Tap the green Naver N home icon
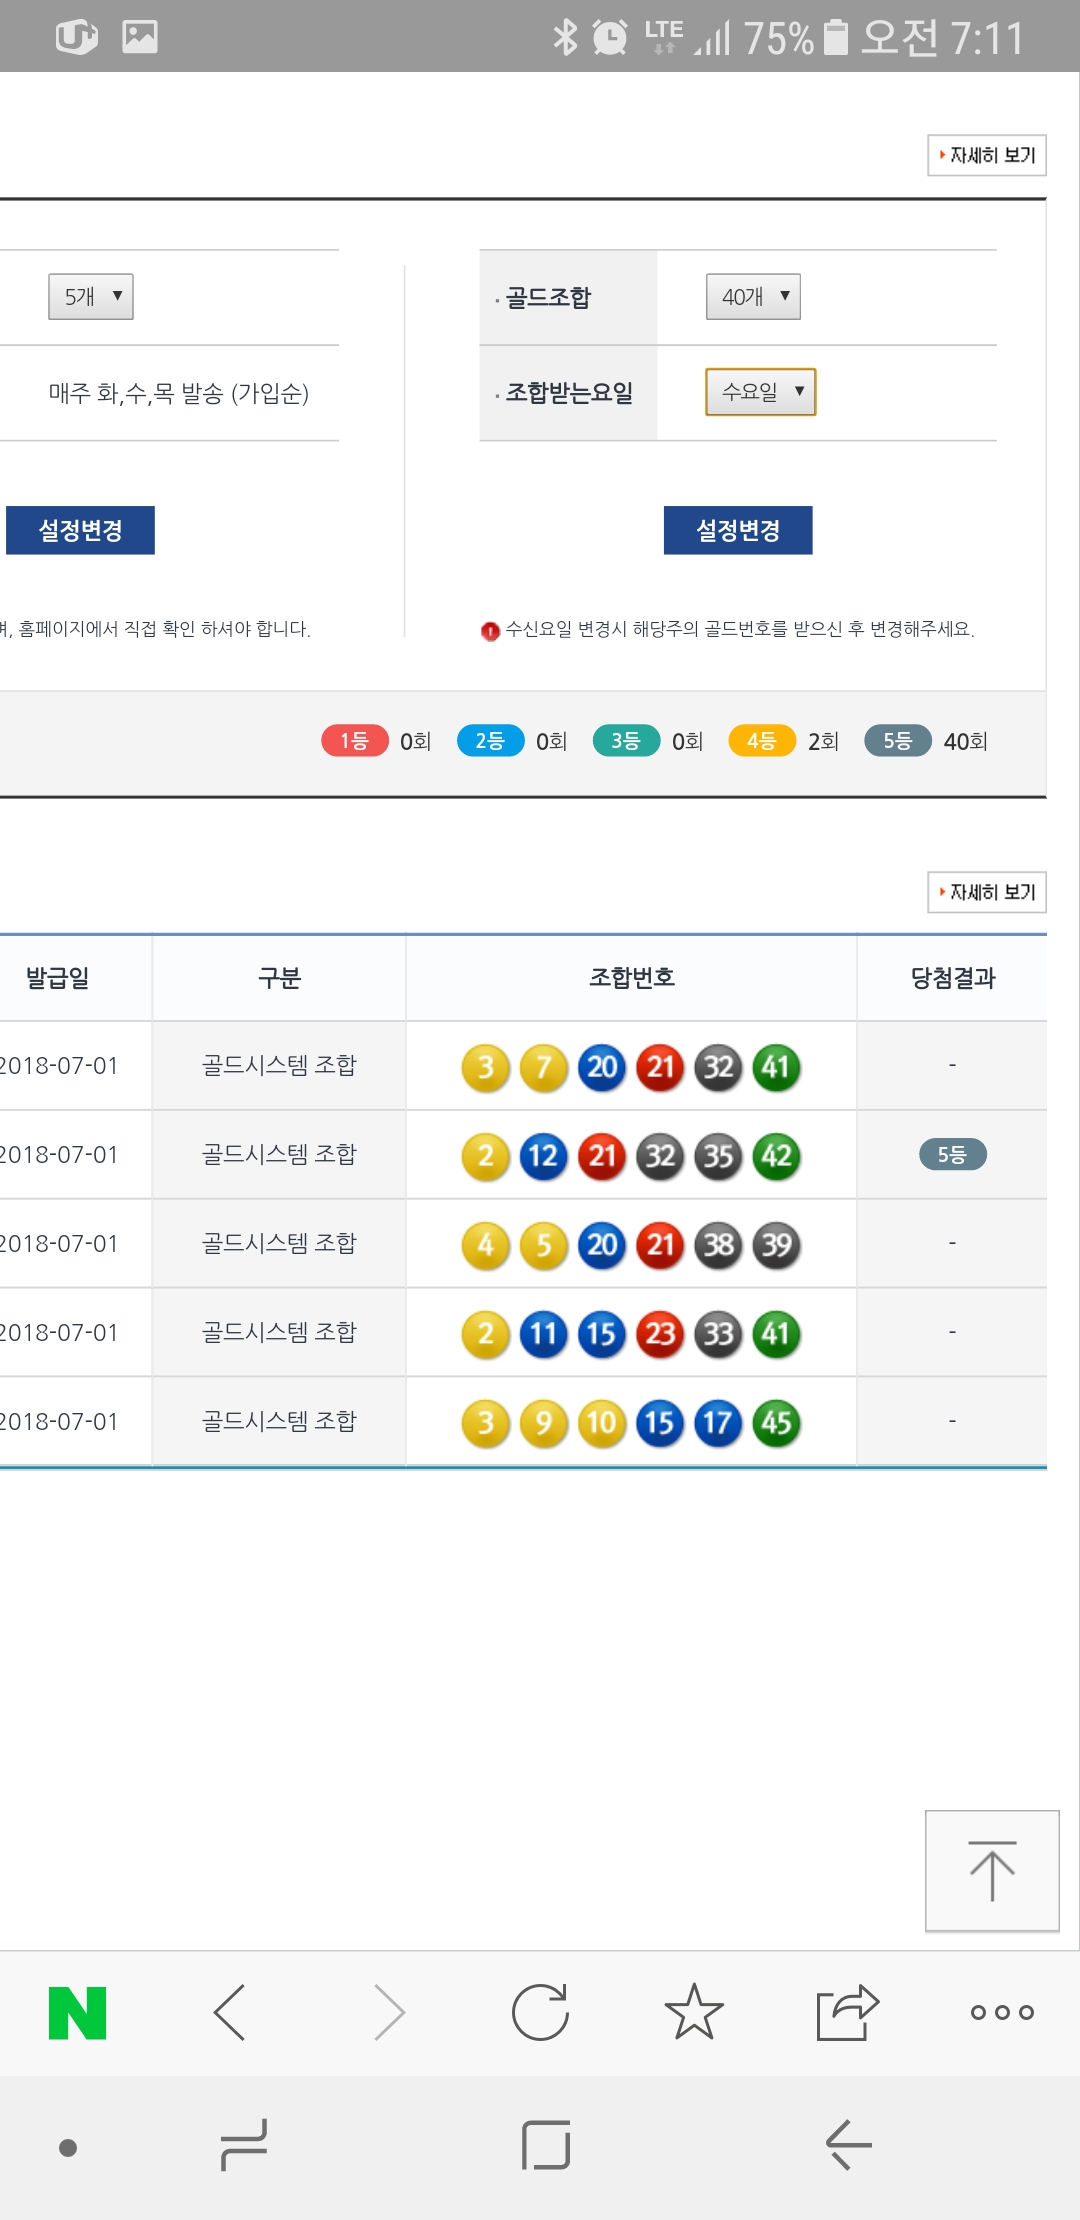 tap(77, 2012)
